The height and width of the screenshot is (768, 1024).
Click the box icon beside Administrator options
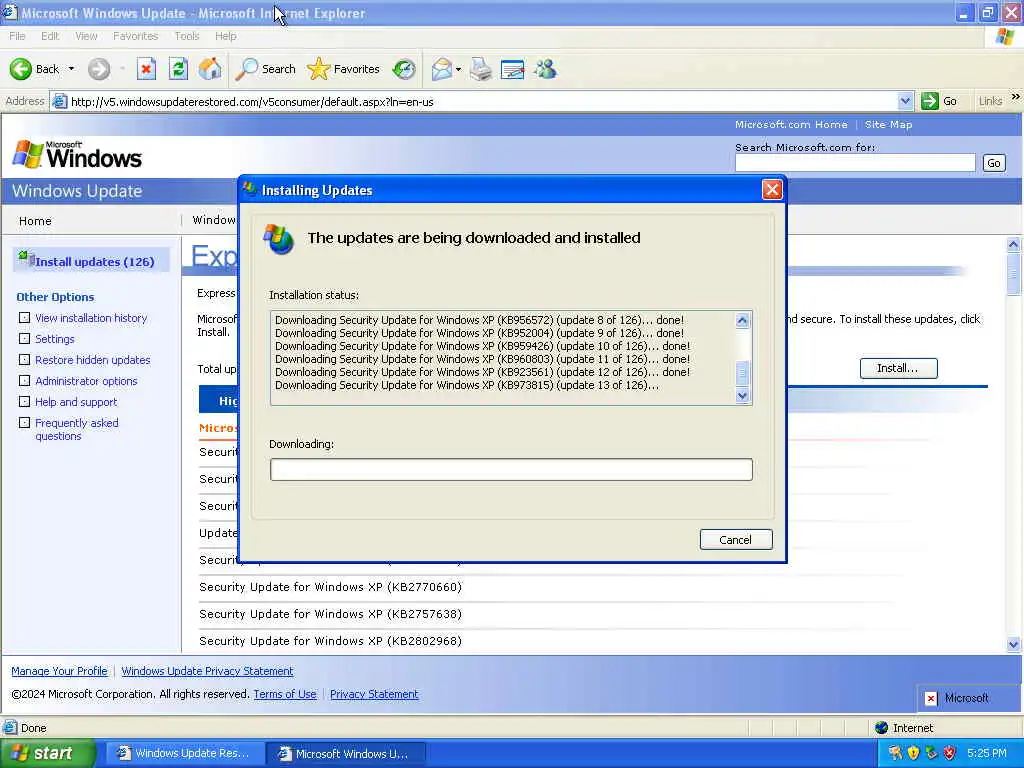click(x=24, y=381)
